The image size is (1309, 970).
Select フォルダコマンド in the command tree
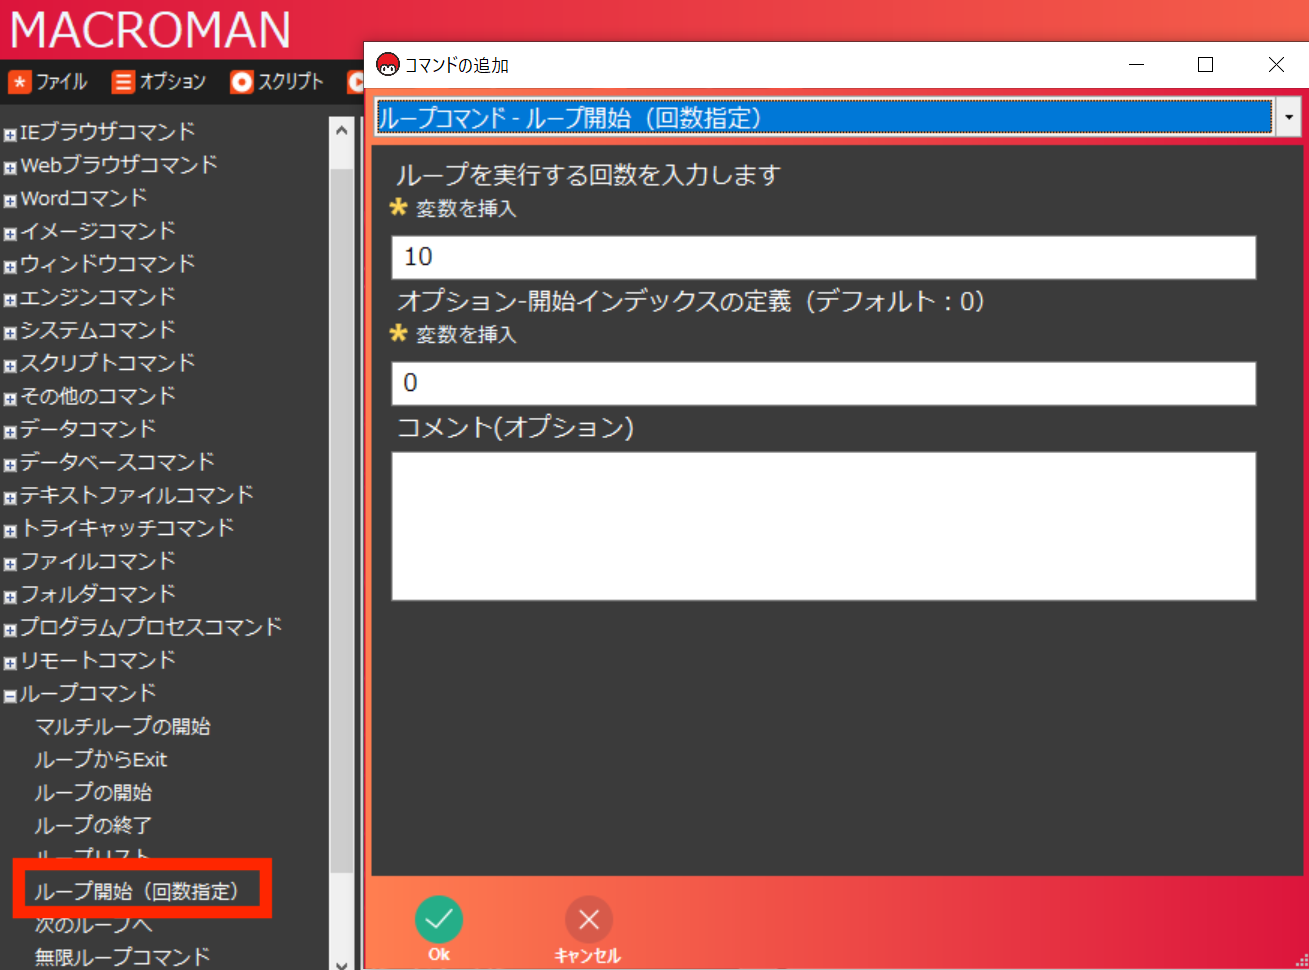(98, 594)
